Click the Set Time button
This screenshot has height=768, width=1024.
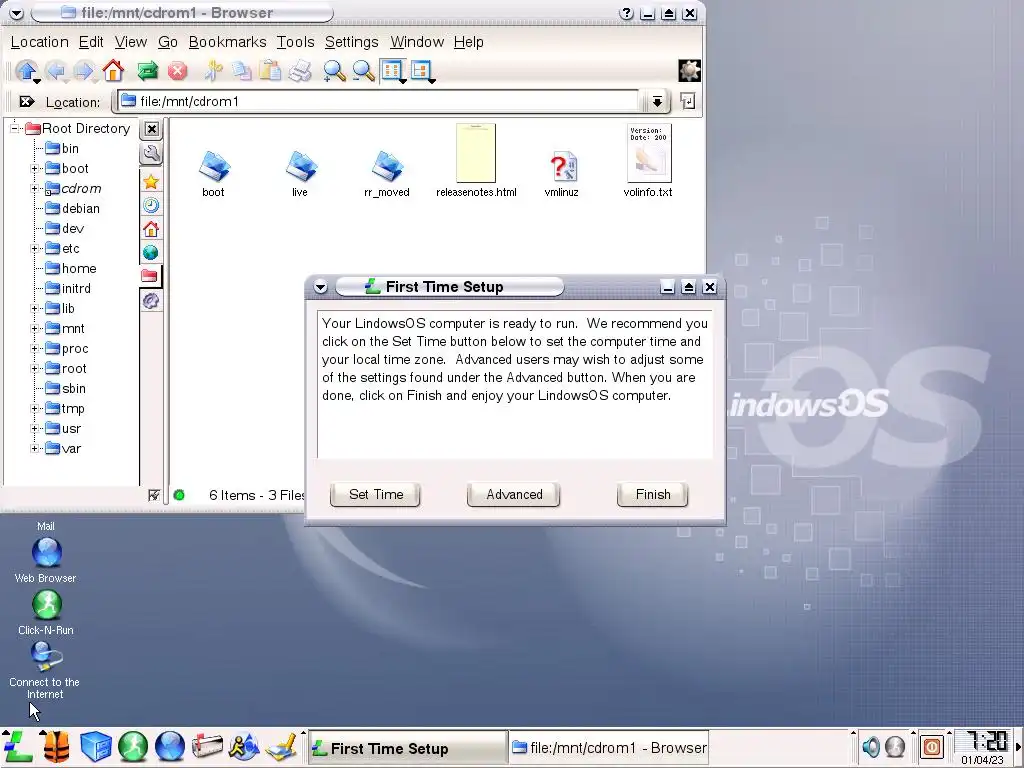pyautogui.click(x=376, y=494)
